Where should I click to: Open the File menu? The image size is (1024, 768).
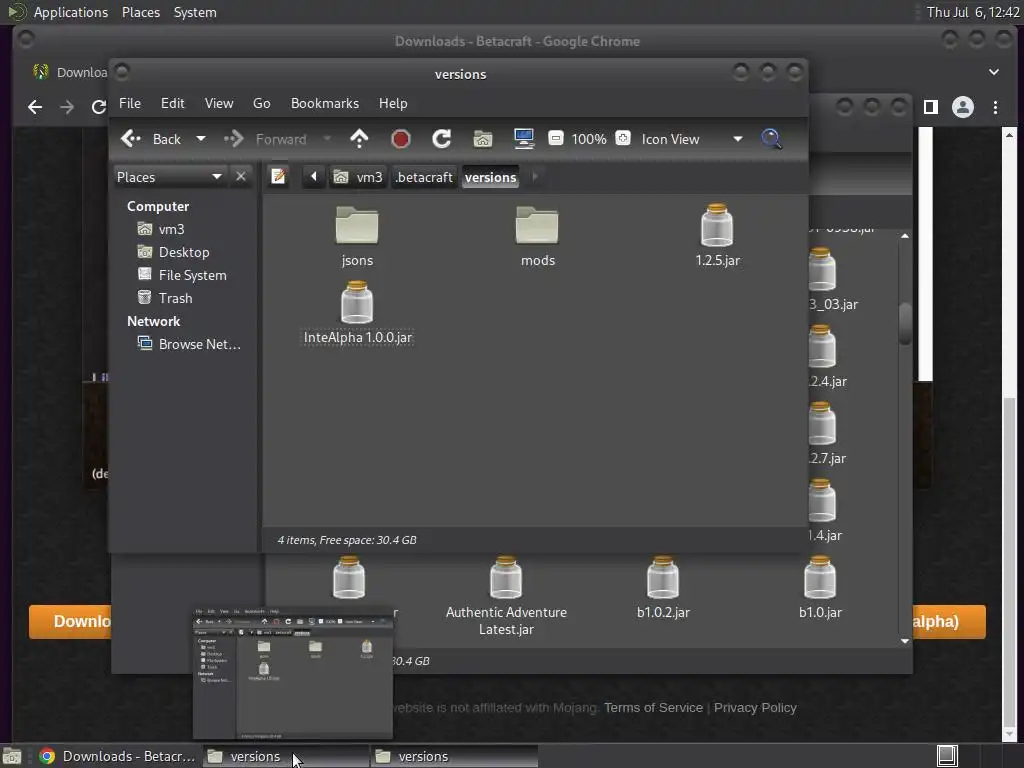click(129, 103)
